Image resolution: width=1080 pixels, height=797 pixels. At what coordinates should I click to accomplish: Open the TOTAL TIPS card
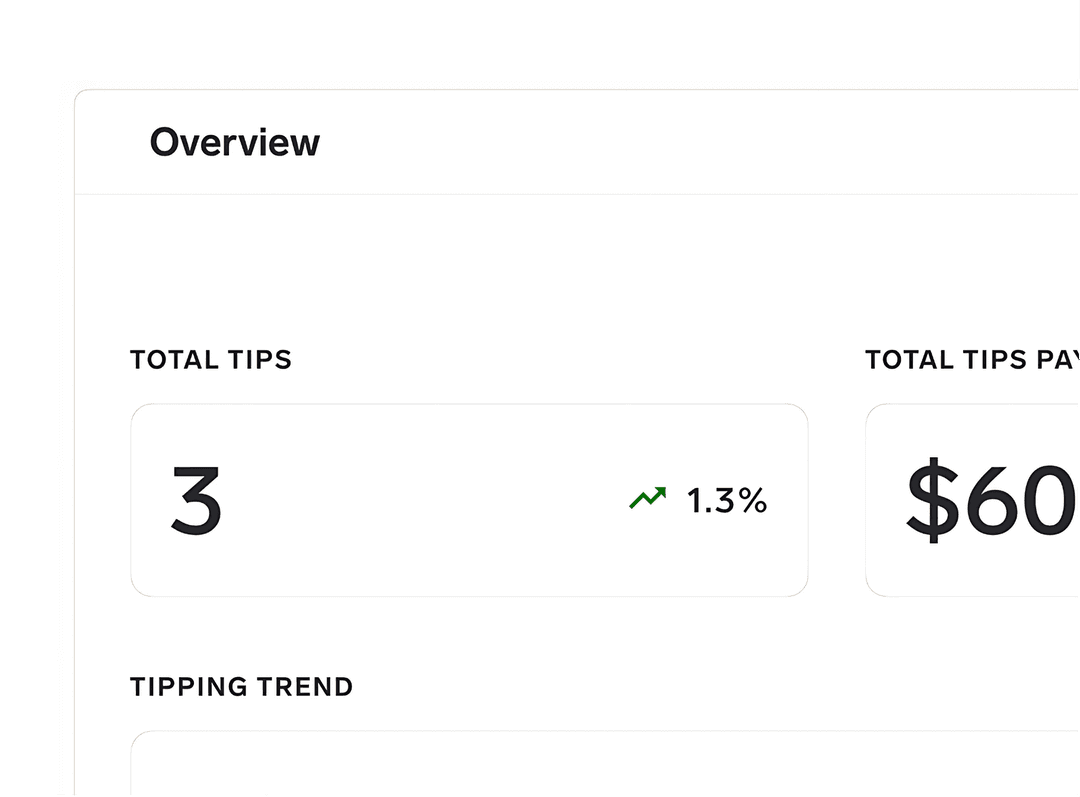(x=469, y=498)
